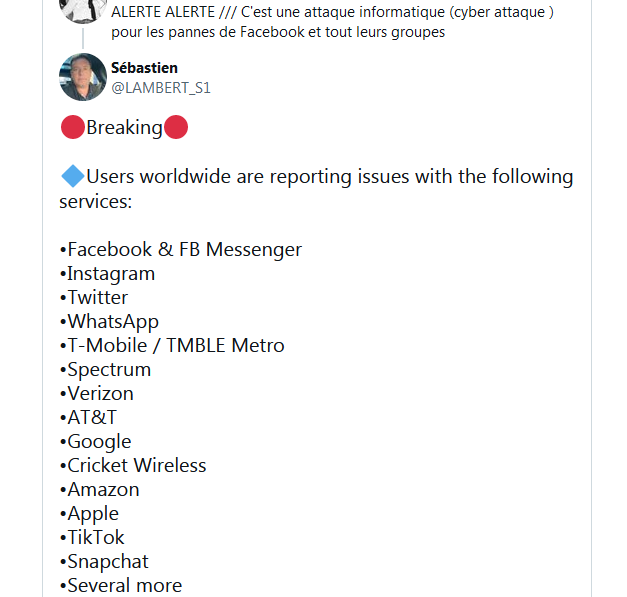The height and width of the screenshot is (597, 627).
Task: Select the Instagram list entry
Action: coord(107,274)
